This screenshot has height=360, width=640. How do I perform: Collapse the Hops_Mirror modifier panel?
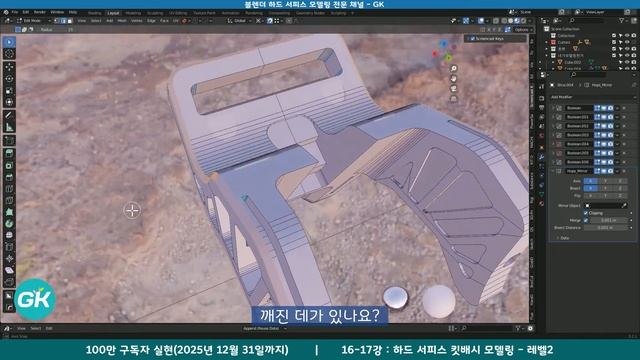pyautogui.click(x=553, y=171)
